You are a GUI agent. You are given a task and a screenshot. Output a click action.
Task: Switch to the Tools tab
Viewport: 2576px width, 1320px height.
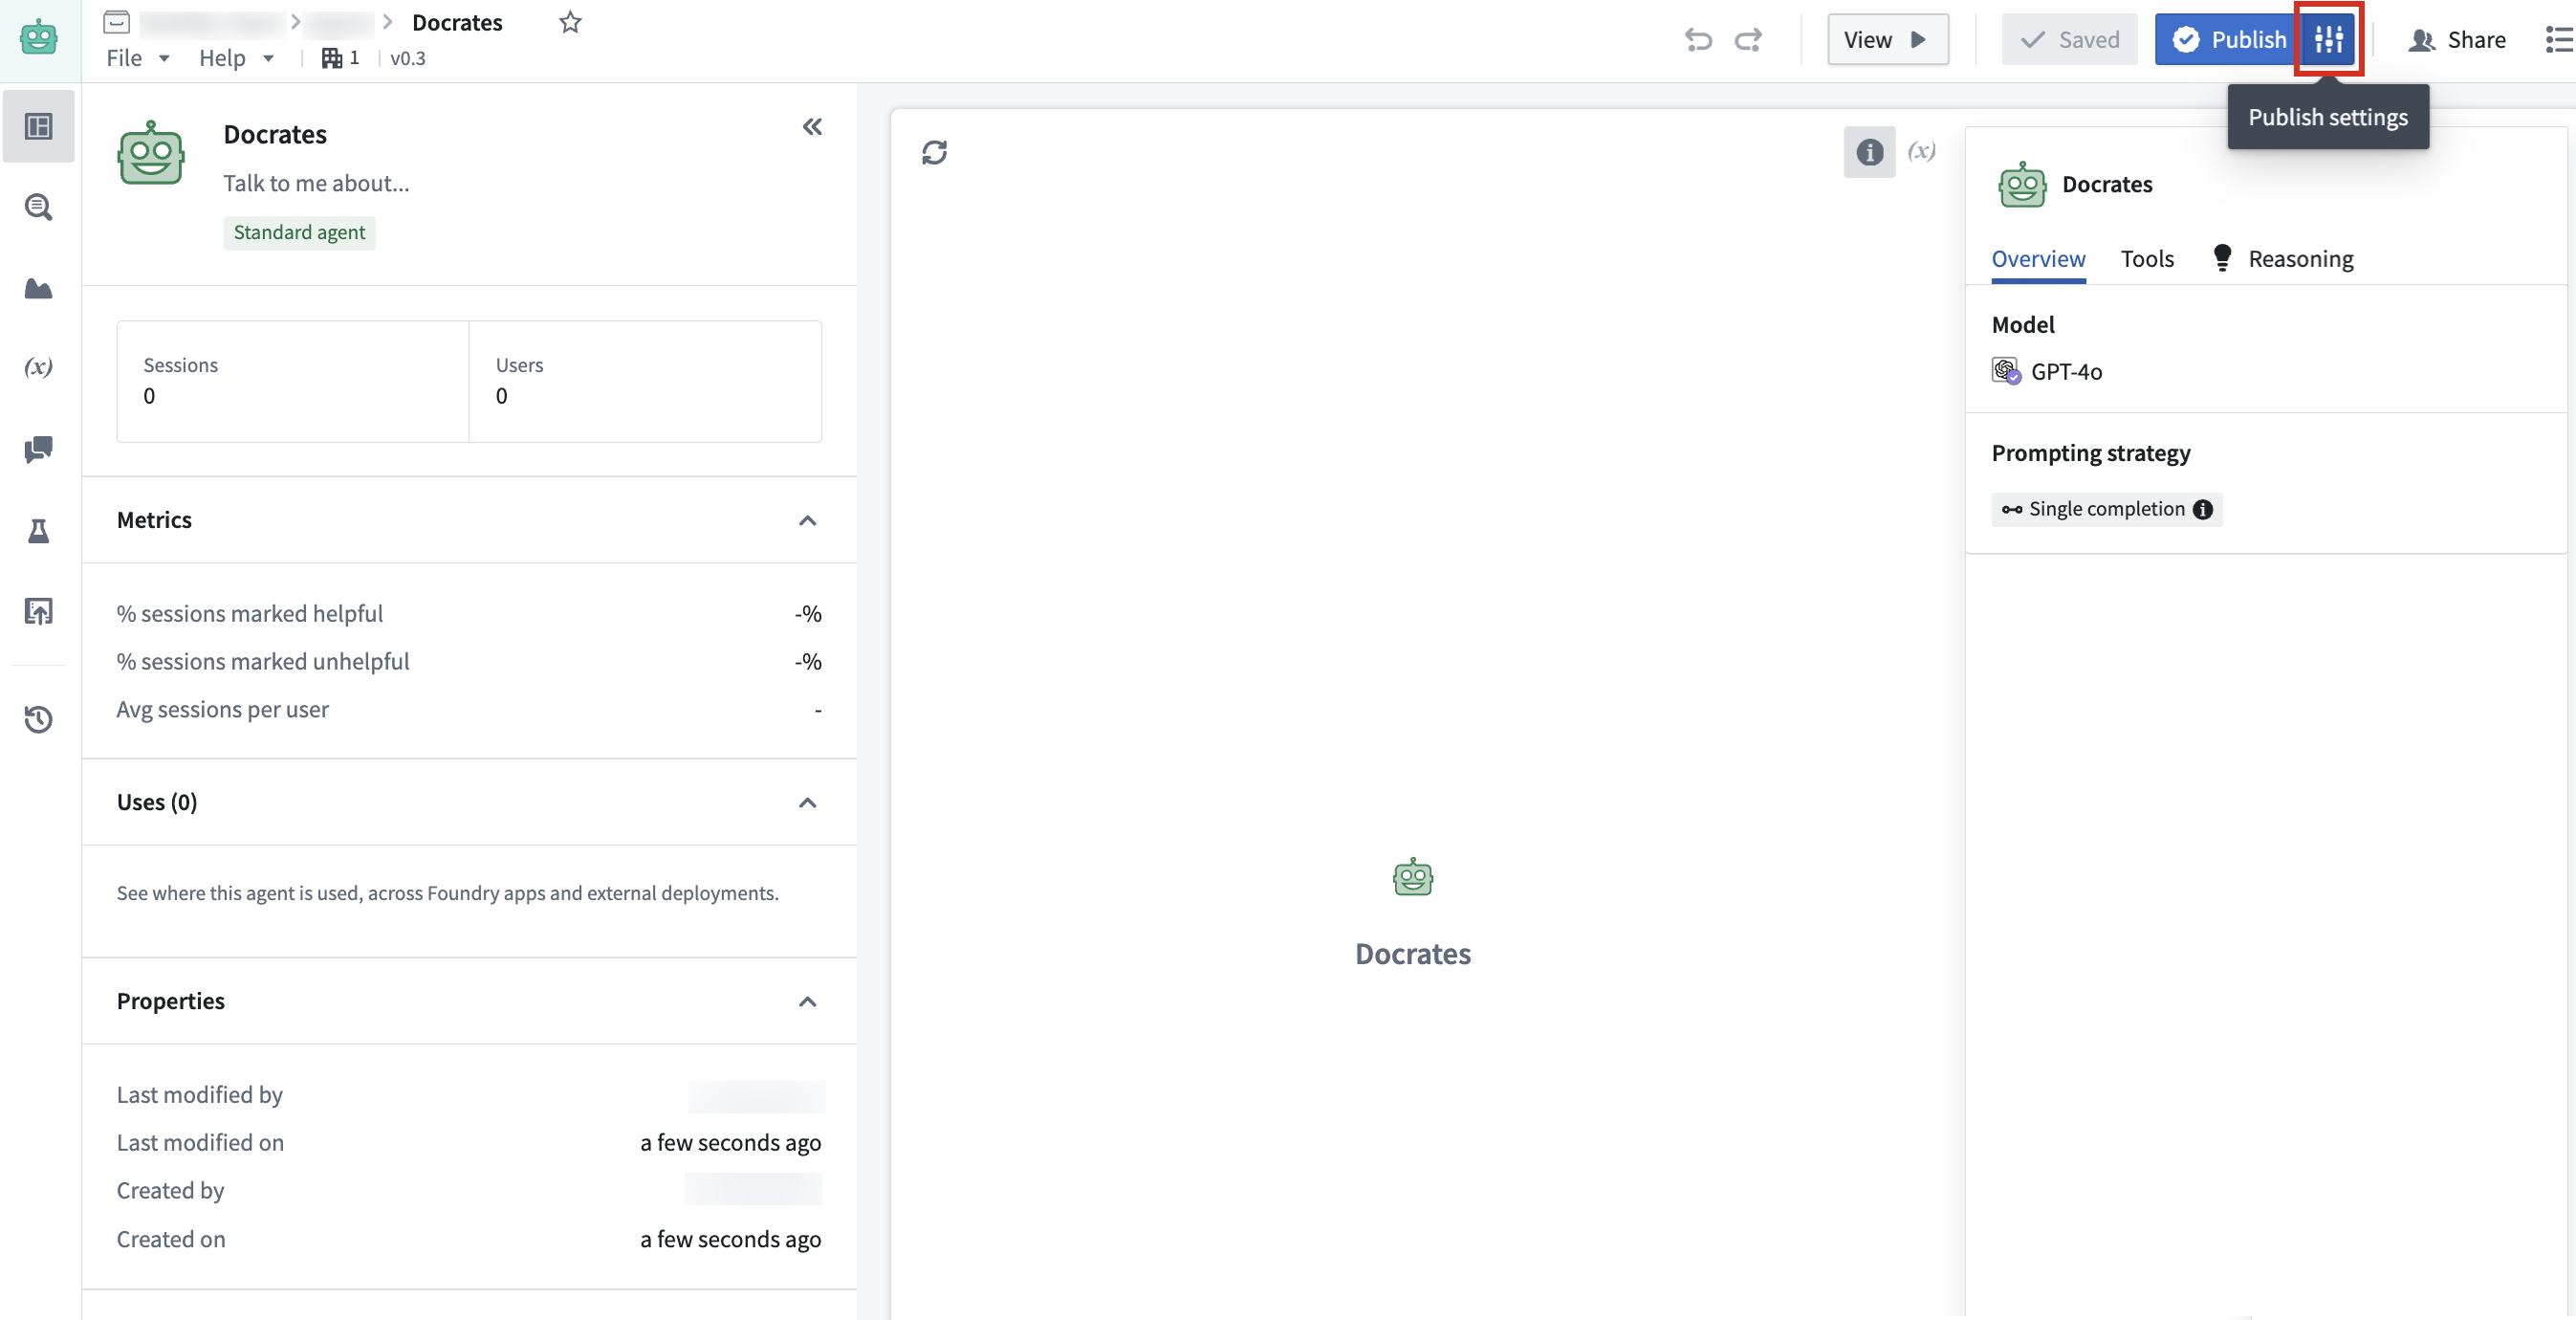pos(2147,259)
